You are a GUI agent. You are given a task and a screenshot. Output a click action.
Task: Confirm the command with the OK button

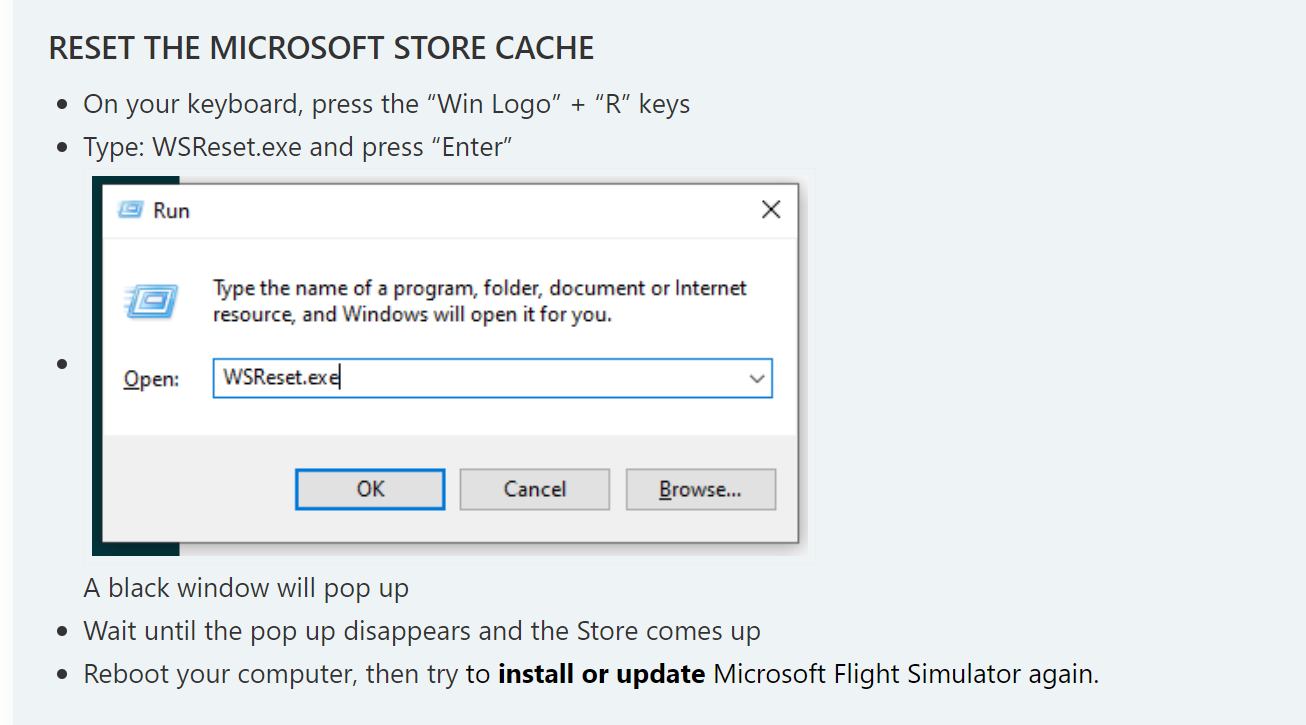(x=370, y=489)
